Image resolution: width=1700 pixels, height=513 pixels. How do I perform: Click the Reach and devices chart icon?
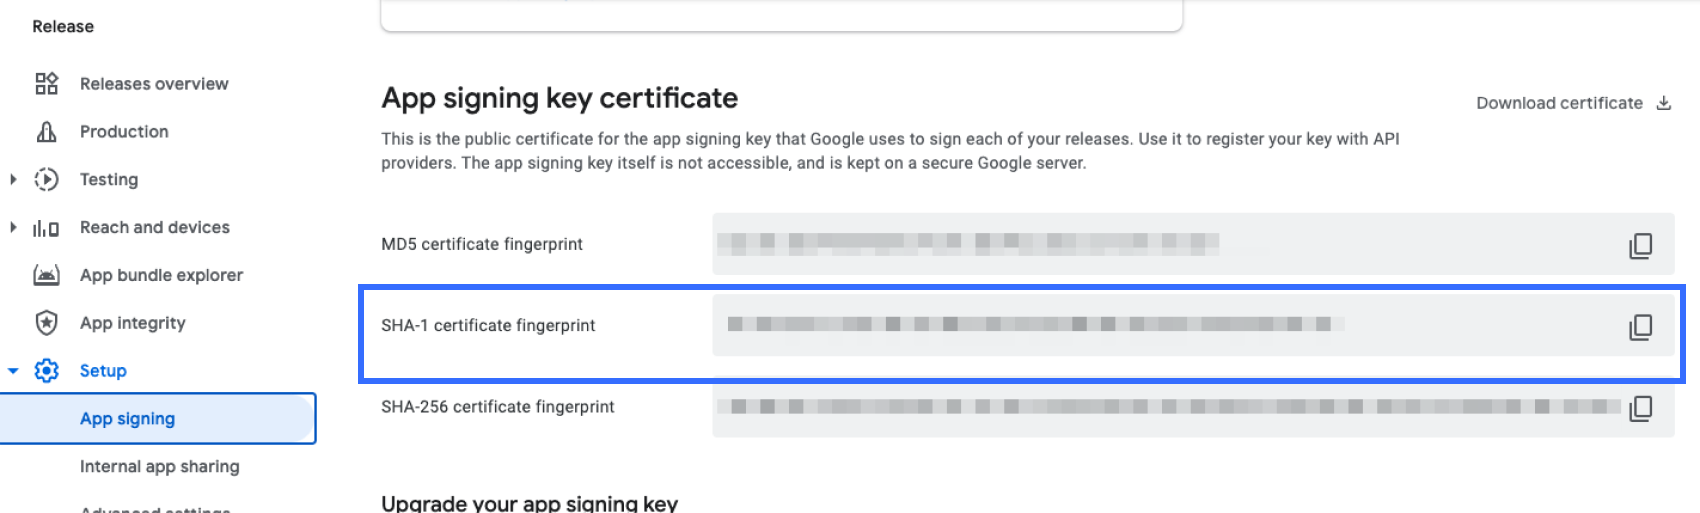click(x=46, y=228)
